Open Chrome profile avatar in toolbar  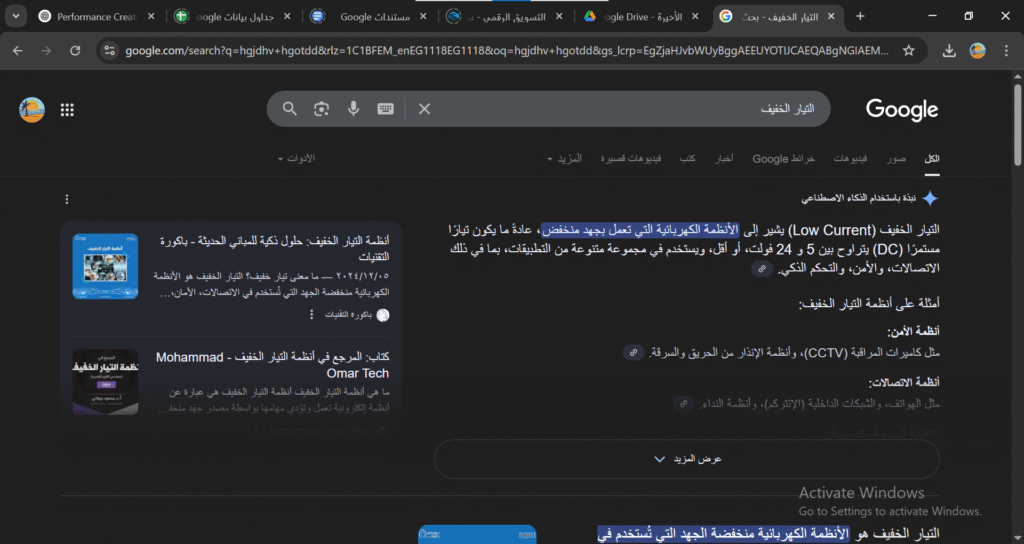tap(978, 50)
